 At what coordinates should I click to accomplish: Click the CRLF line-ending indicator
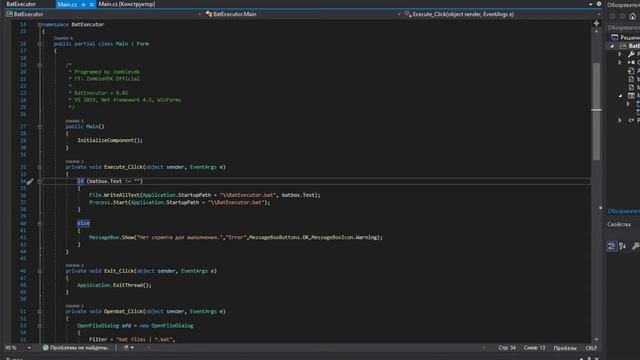(x=591, y=348)
